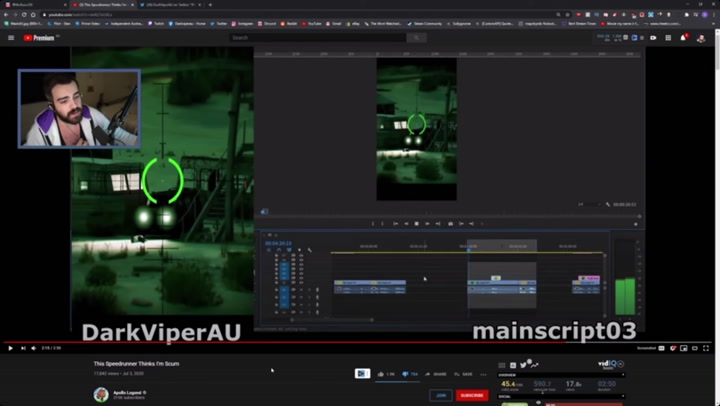720x406 pixels.
Task: Click the JOIN membership button
Action: tap(441, 395)
